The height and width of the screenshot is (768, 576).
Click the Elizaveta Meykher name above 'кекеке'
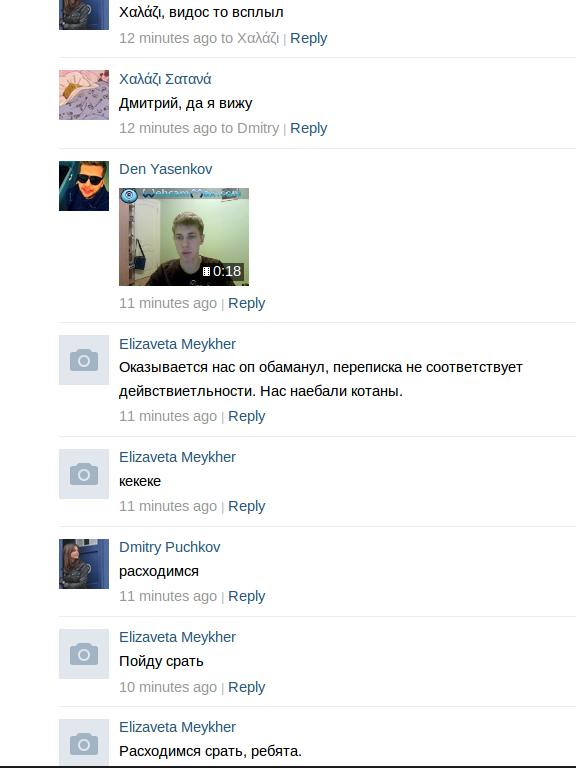[x=177, y=457]
